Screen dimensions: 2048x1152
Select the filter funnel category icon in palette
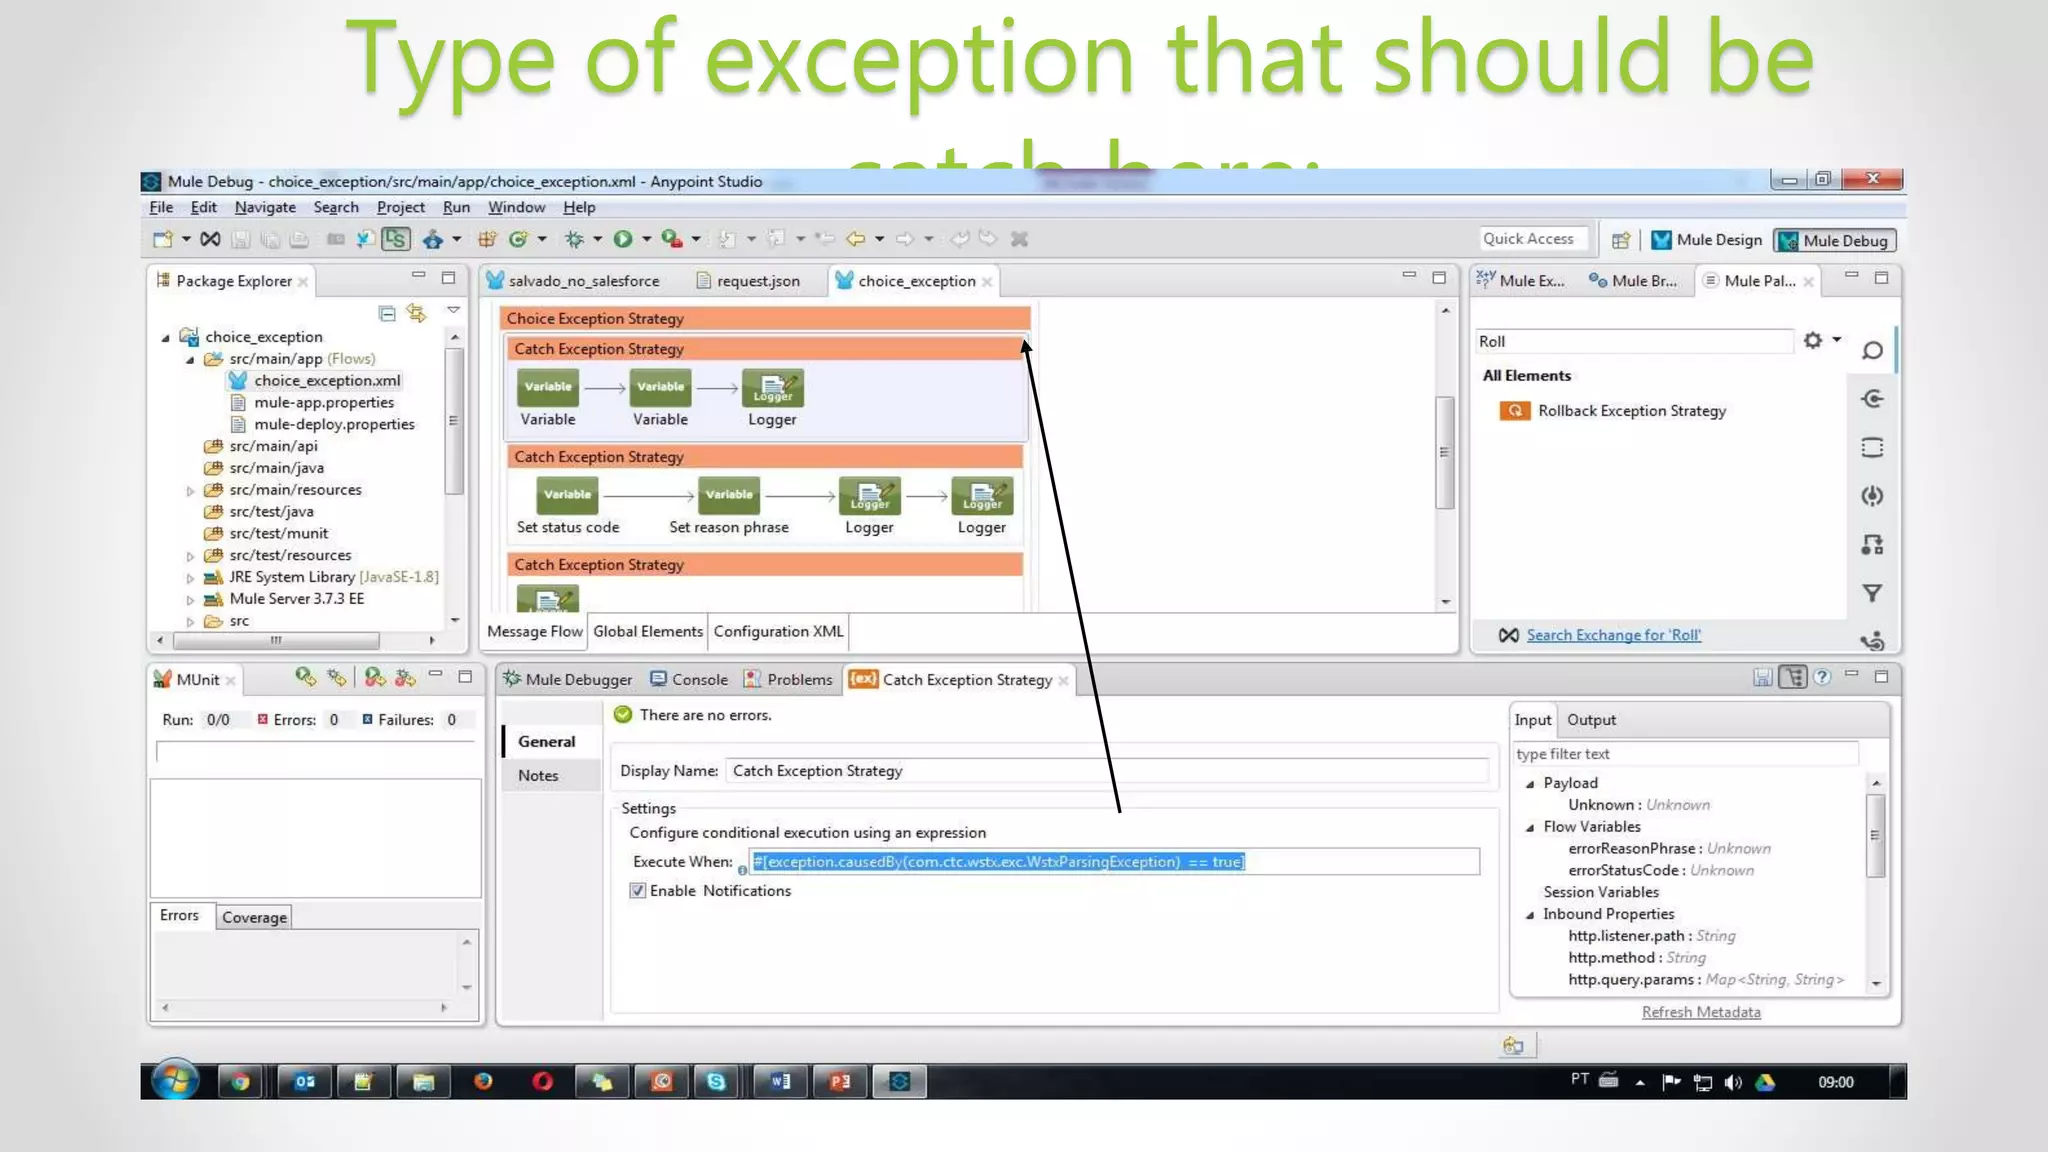(1872, 593)
